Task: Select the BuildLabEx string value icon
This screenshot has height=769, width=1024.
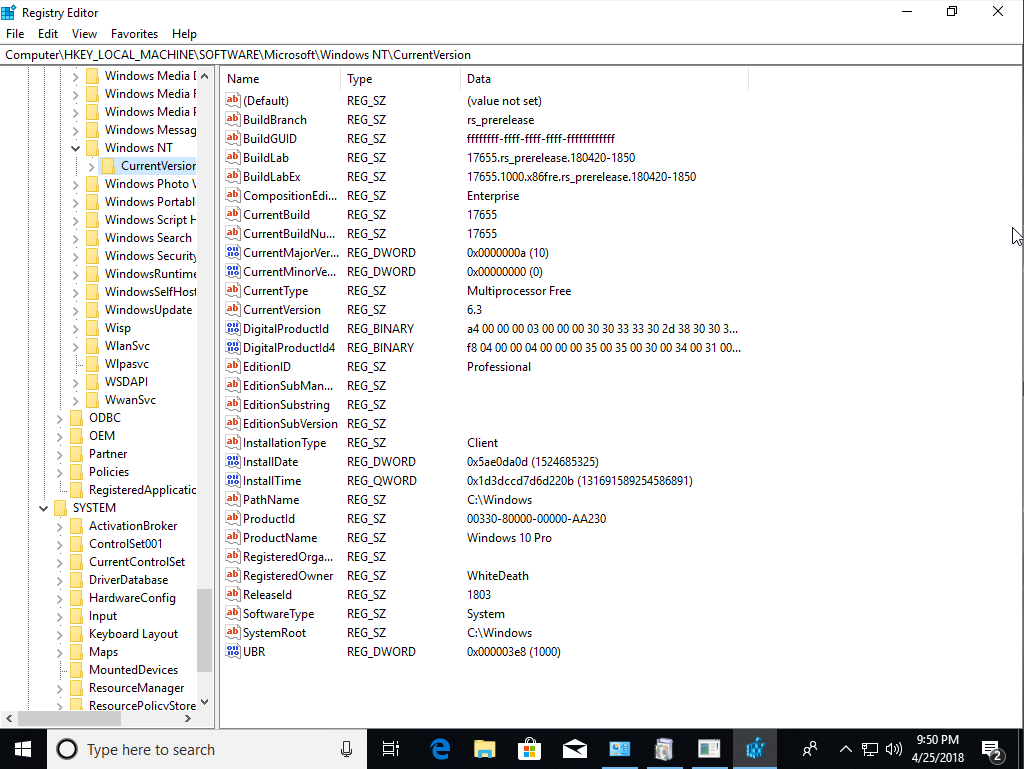Action: [232, 176]
